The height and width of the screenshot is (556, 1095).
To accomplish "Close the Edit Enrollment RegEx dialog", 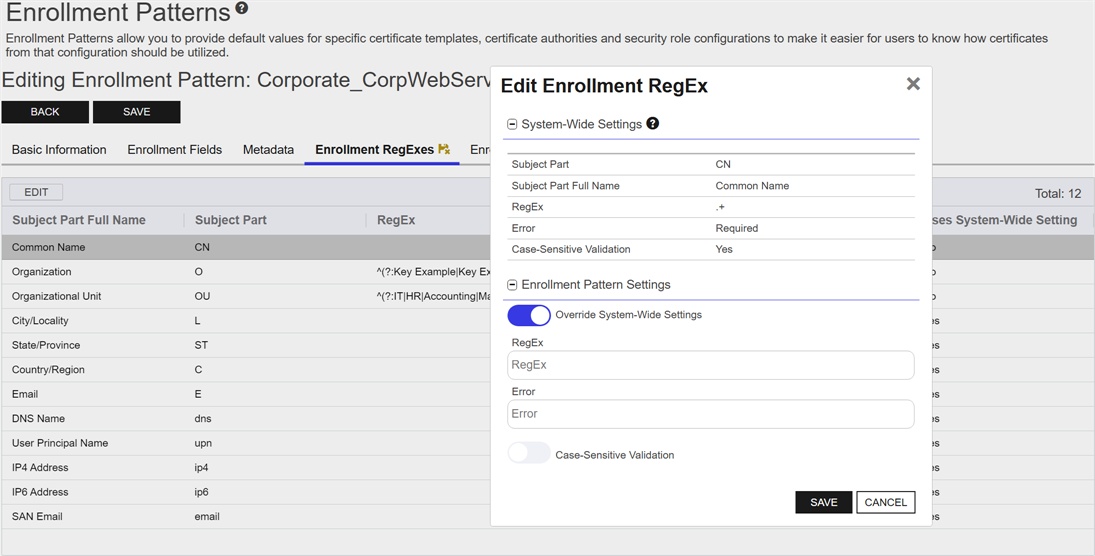I will (912, 84).
